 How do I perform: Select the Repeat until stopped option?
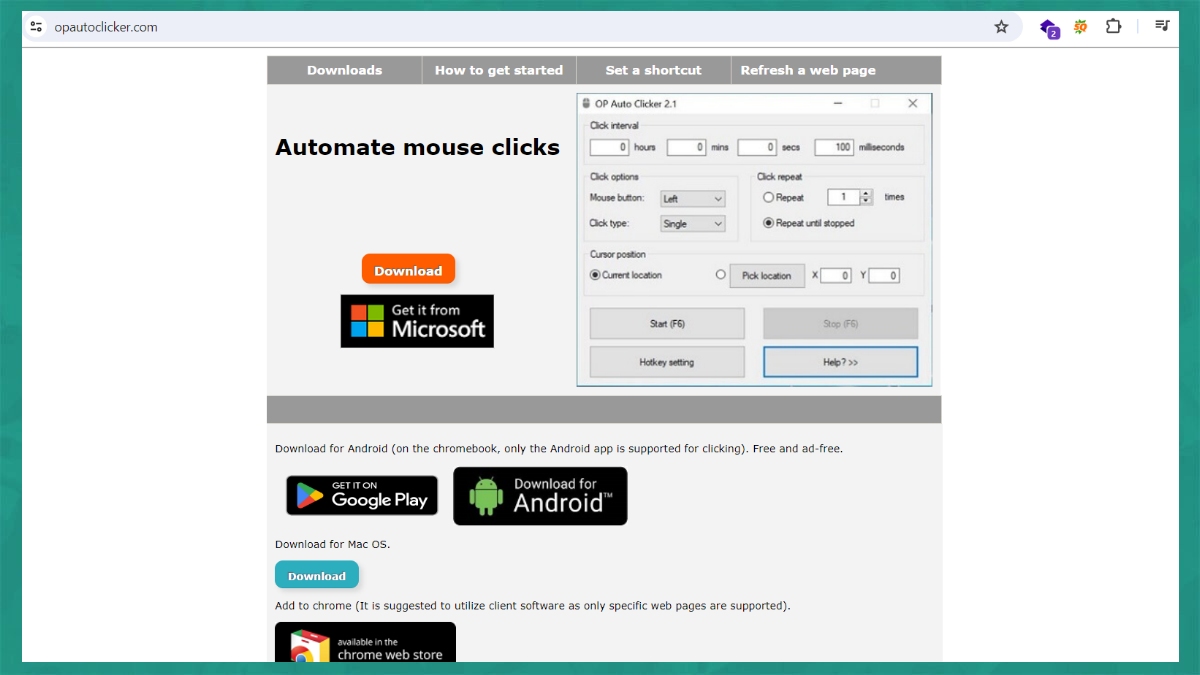pos(768,223)
